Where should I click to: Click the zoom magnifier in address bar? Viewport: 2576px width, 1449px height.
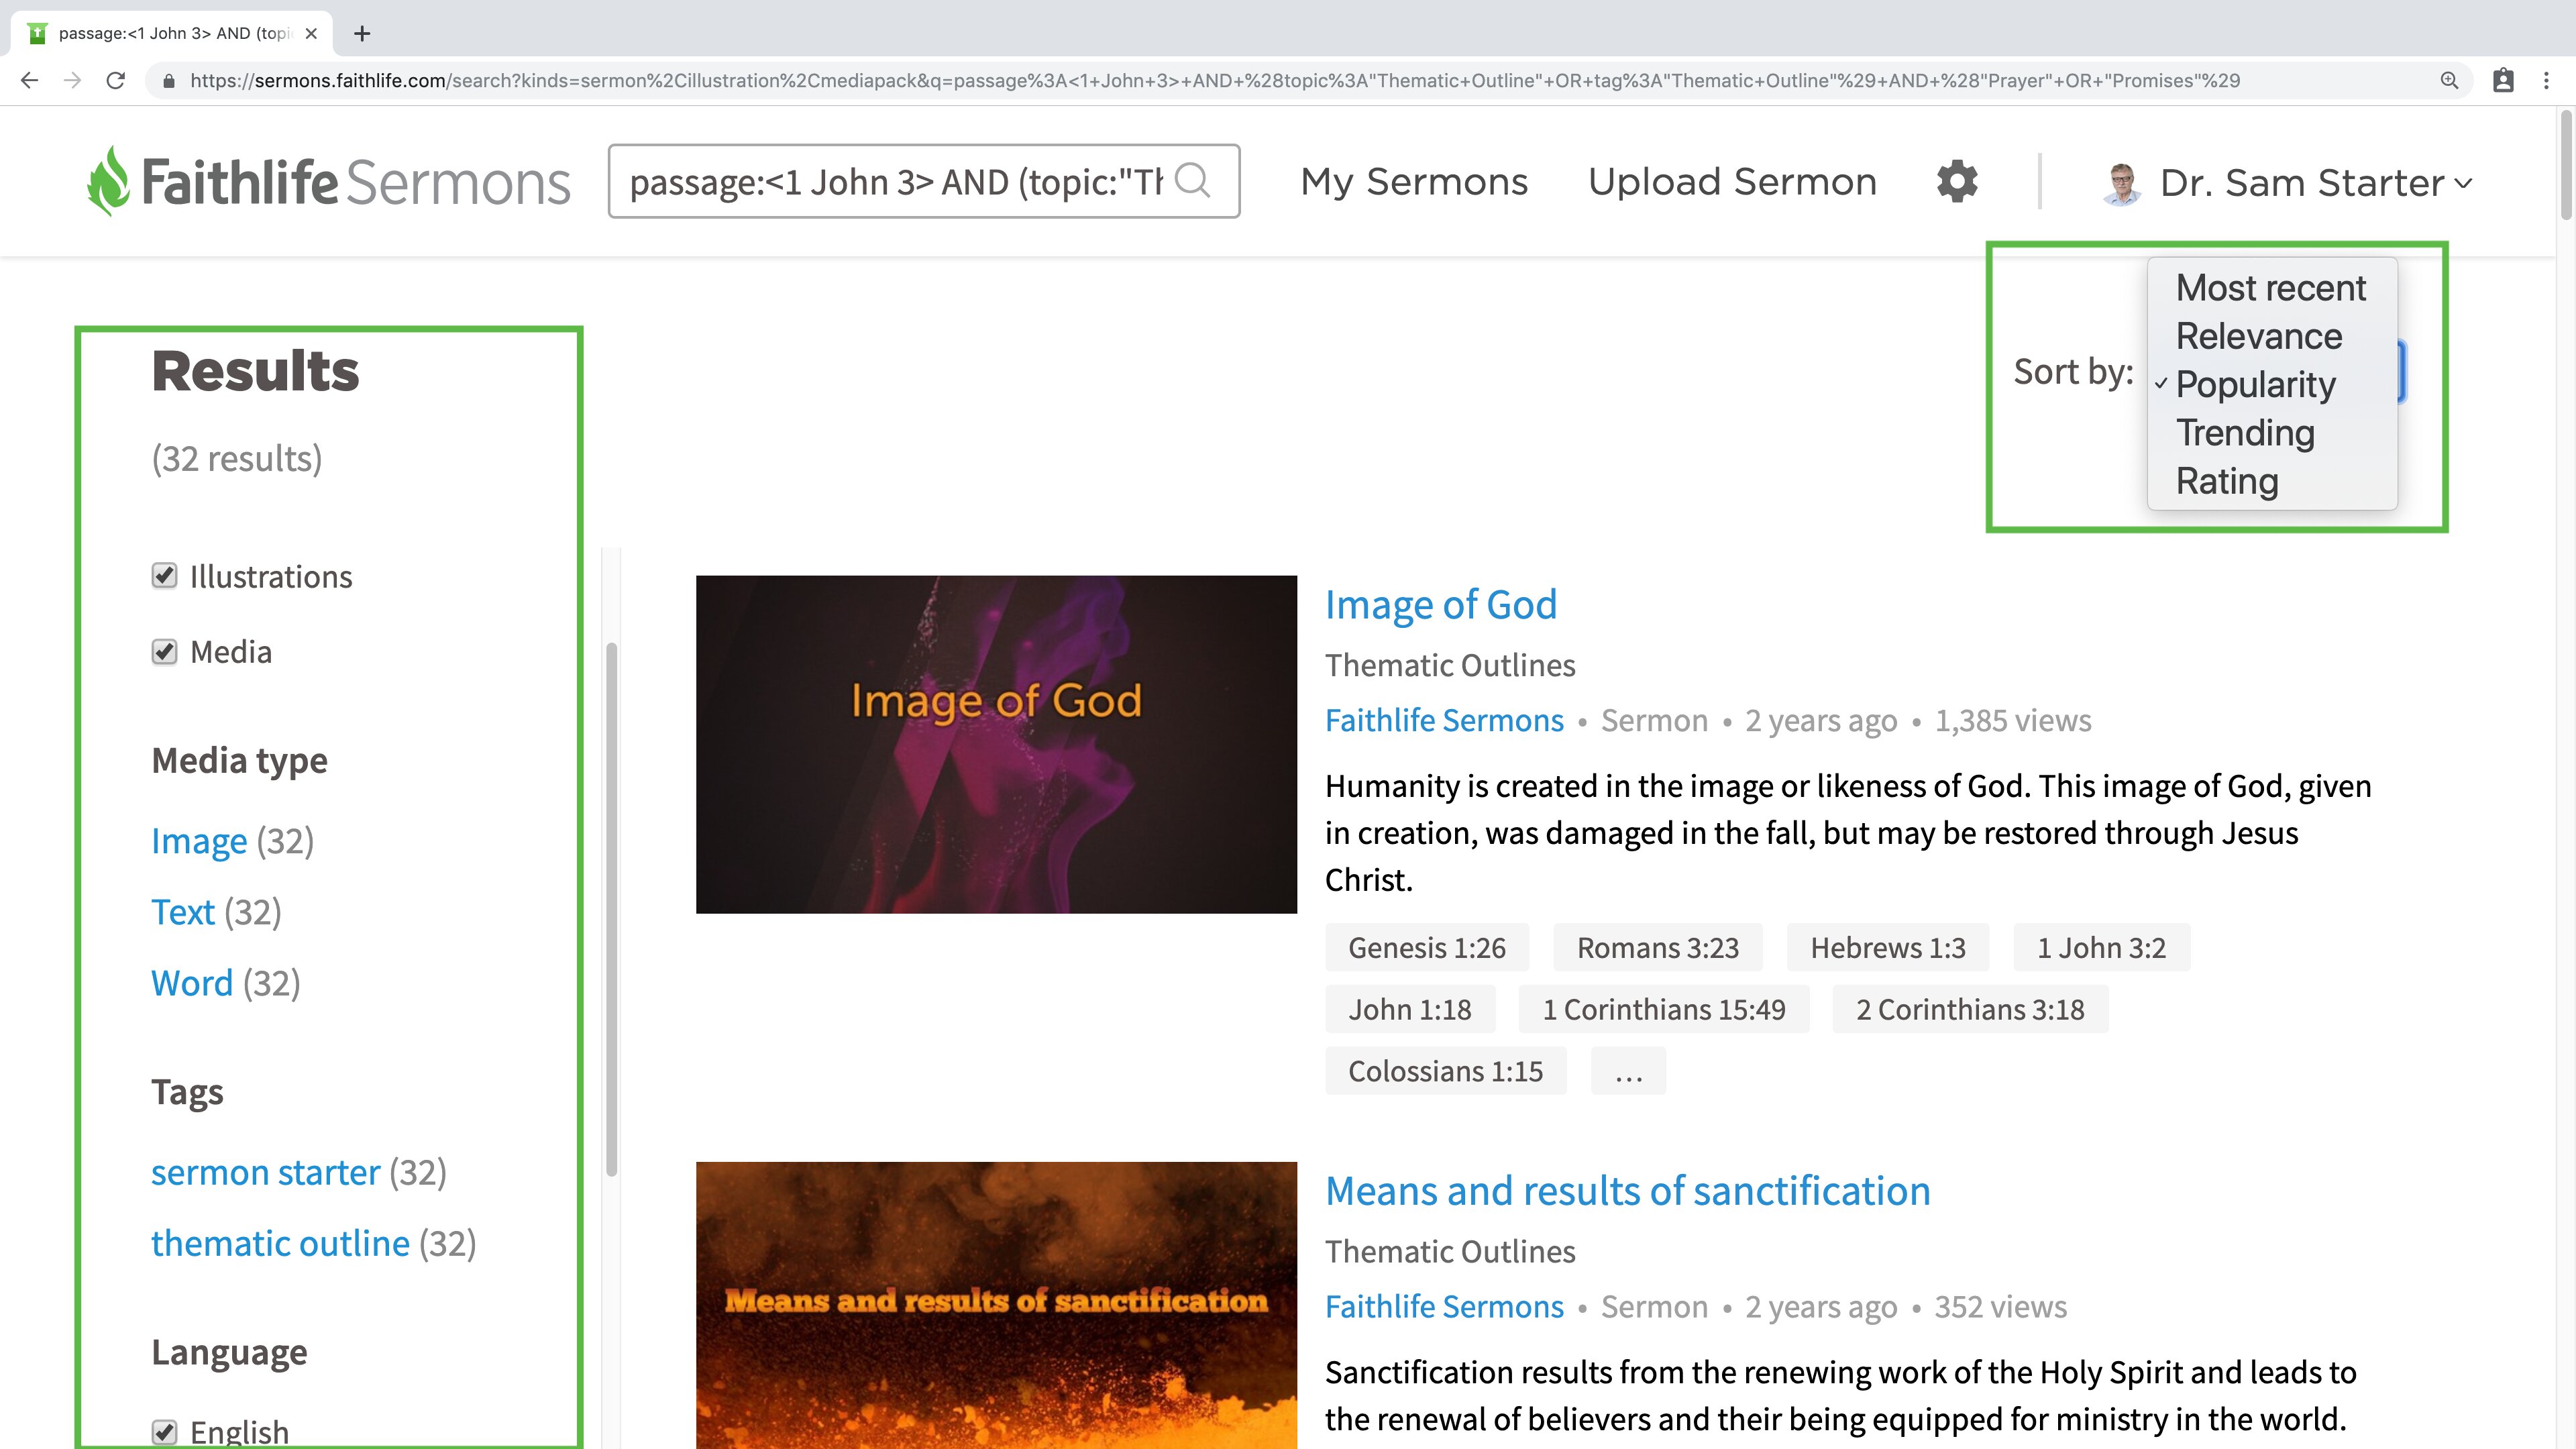coord(2449,80)
